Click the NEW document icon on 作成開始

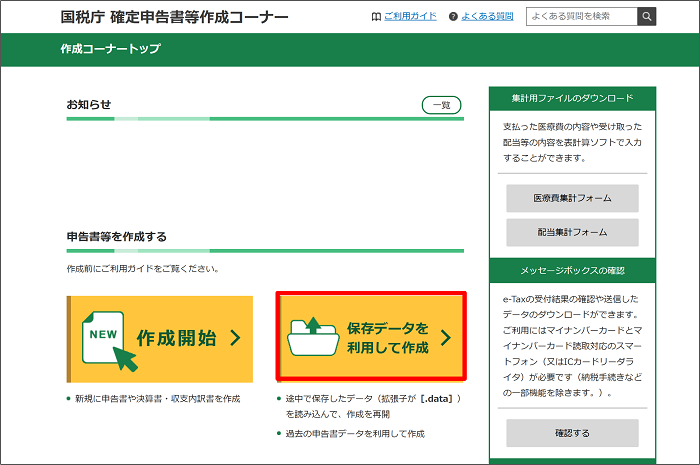point(102,339)
